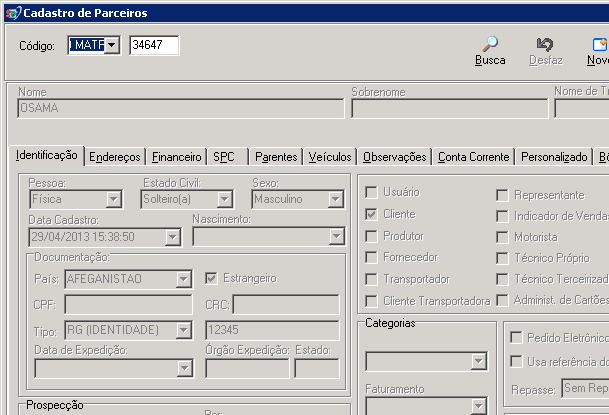Screen dimensions: 609x415
Task: Check the Motorista checkbox
Action: click(502, 237)
